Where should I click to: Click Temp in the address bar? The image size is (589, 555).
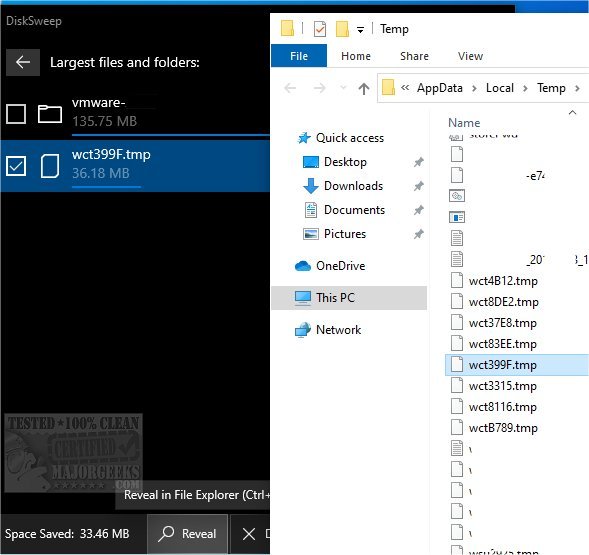click(x=551, y=88)
